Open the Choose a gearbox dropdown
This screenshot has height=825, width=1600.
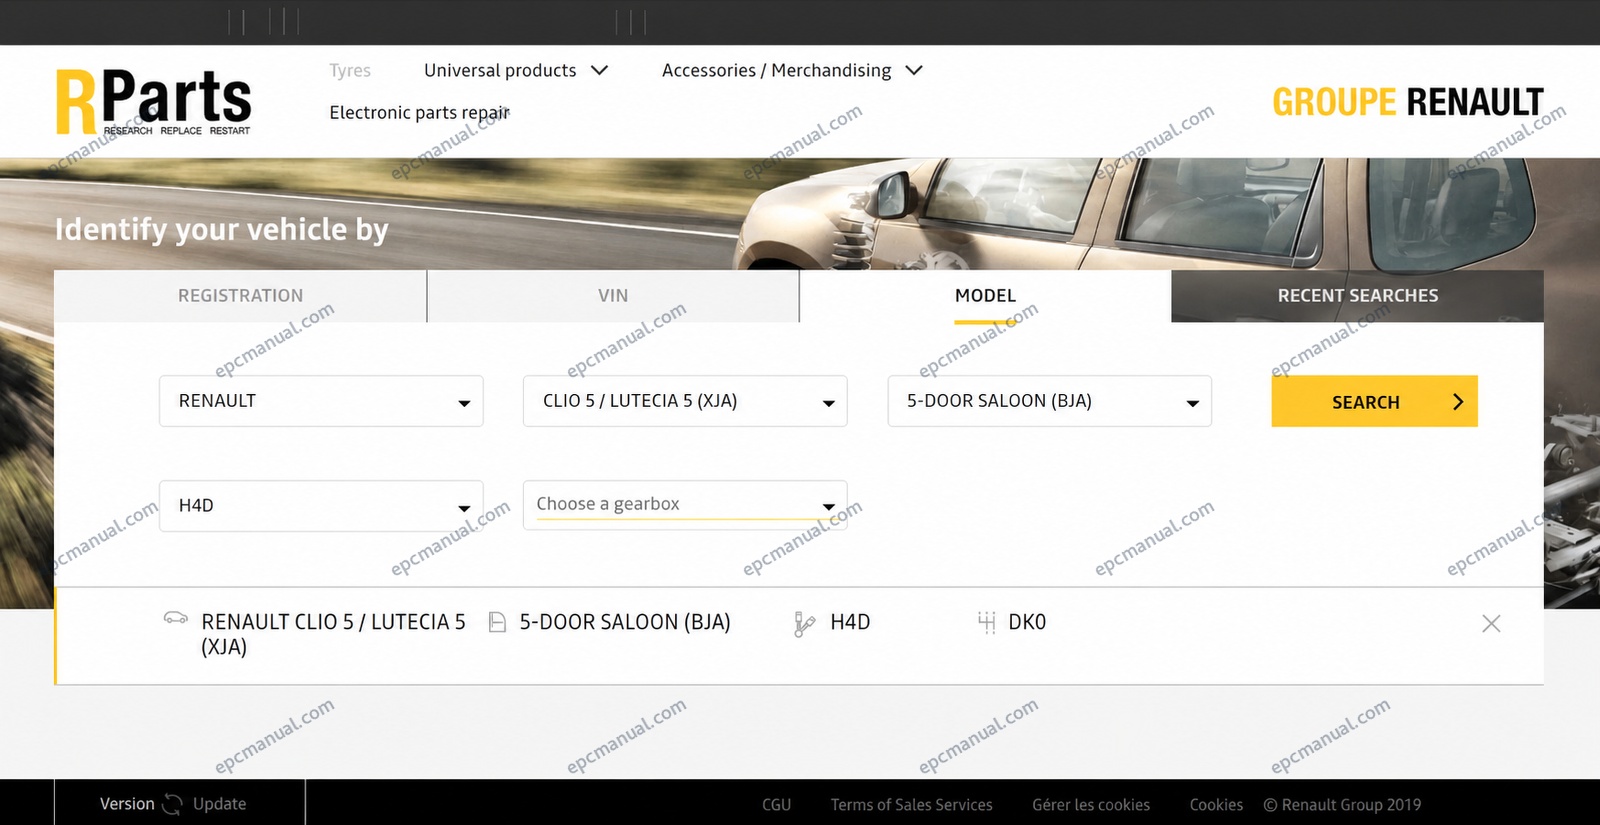pyautogui.click(x=685, y=505)
